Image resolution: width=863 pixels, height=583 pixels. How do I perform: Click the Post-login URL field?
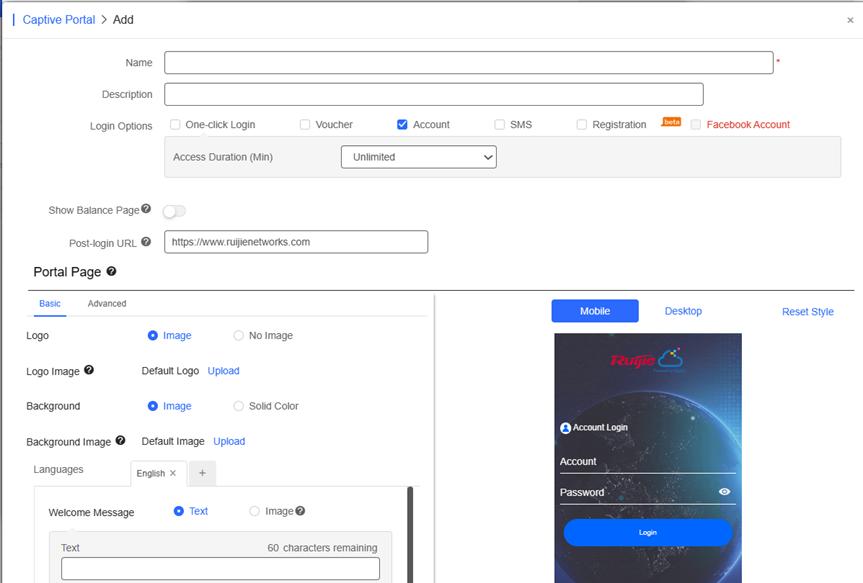[x=296, y=242]
